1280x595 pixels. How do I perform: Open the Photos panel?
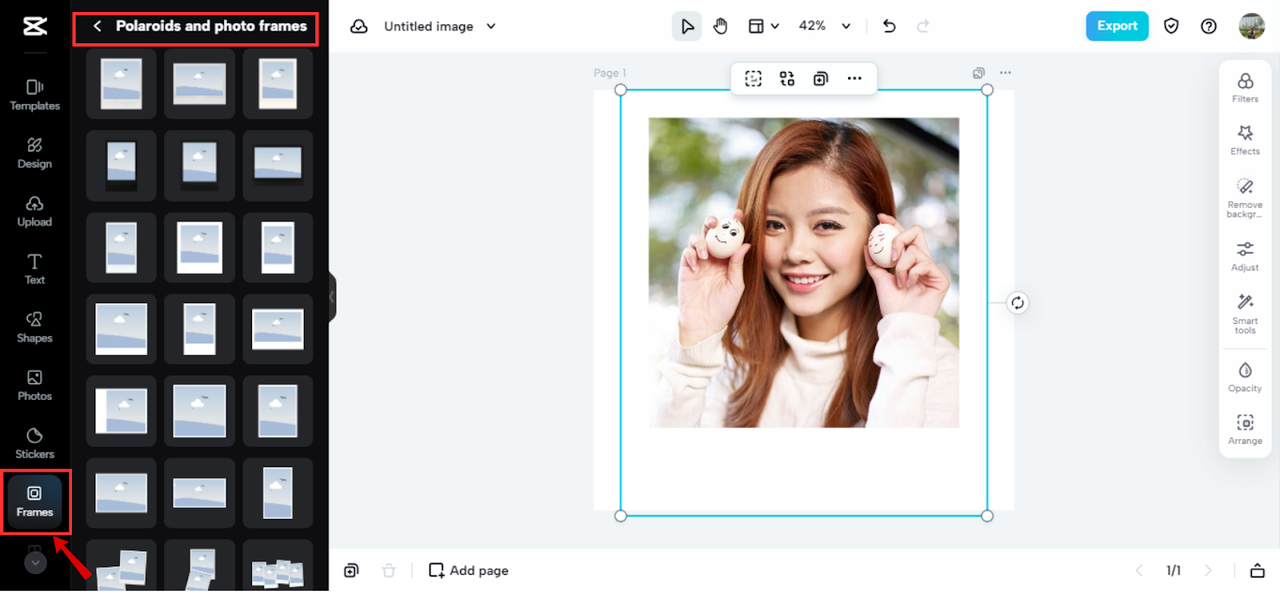coord(35,384)
